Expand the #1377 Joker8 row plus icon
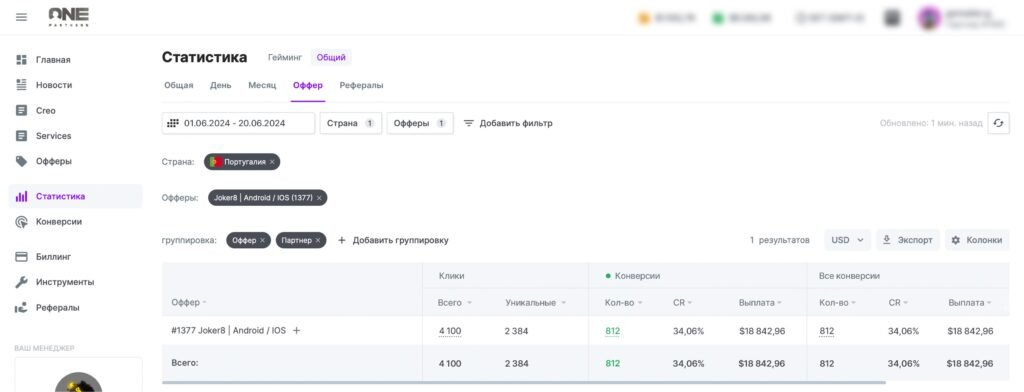The height and width of the screenshot is (392, 1024). click(x=296, y=331)
